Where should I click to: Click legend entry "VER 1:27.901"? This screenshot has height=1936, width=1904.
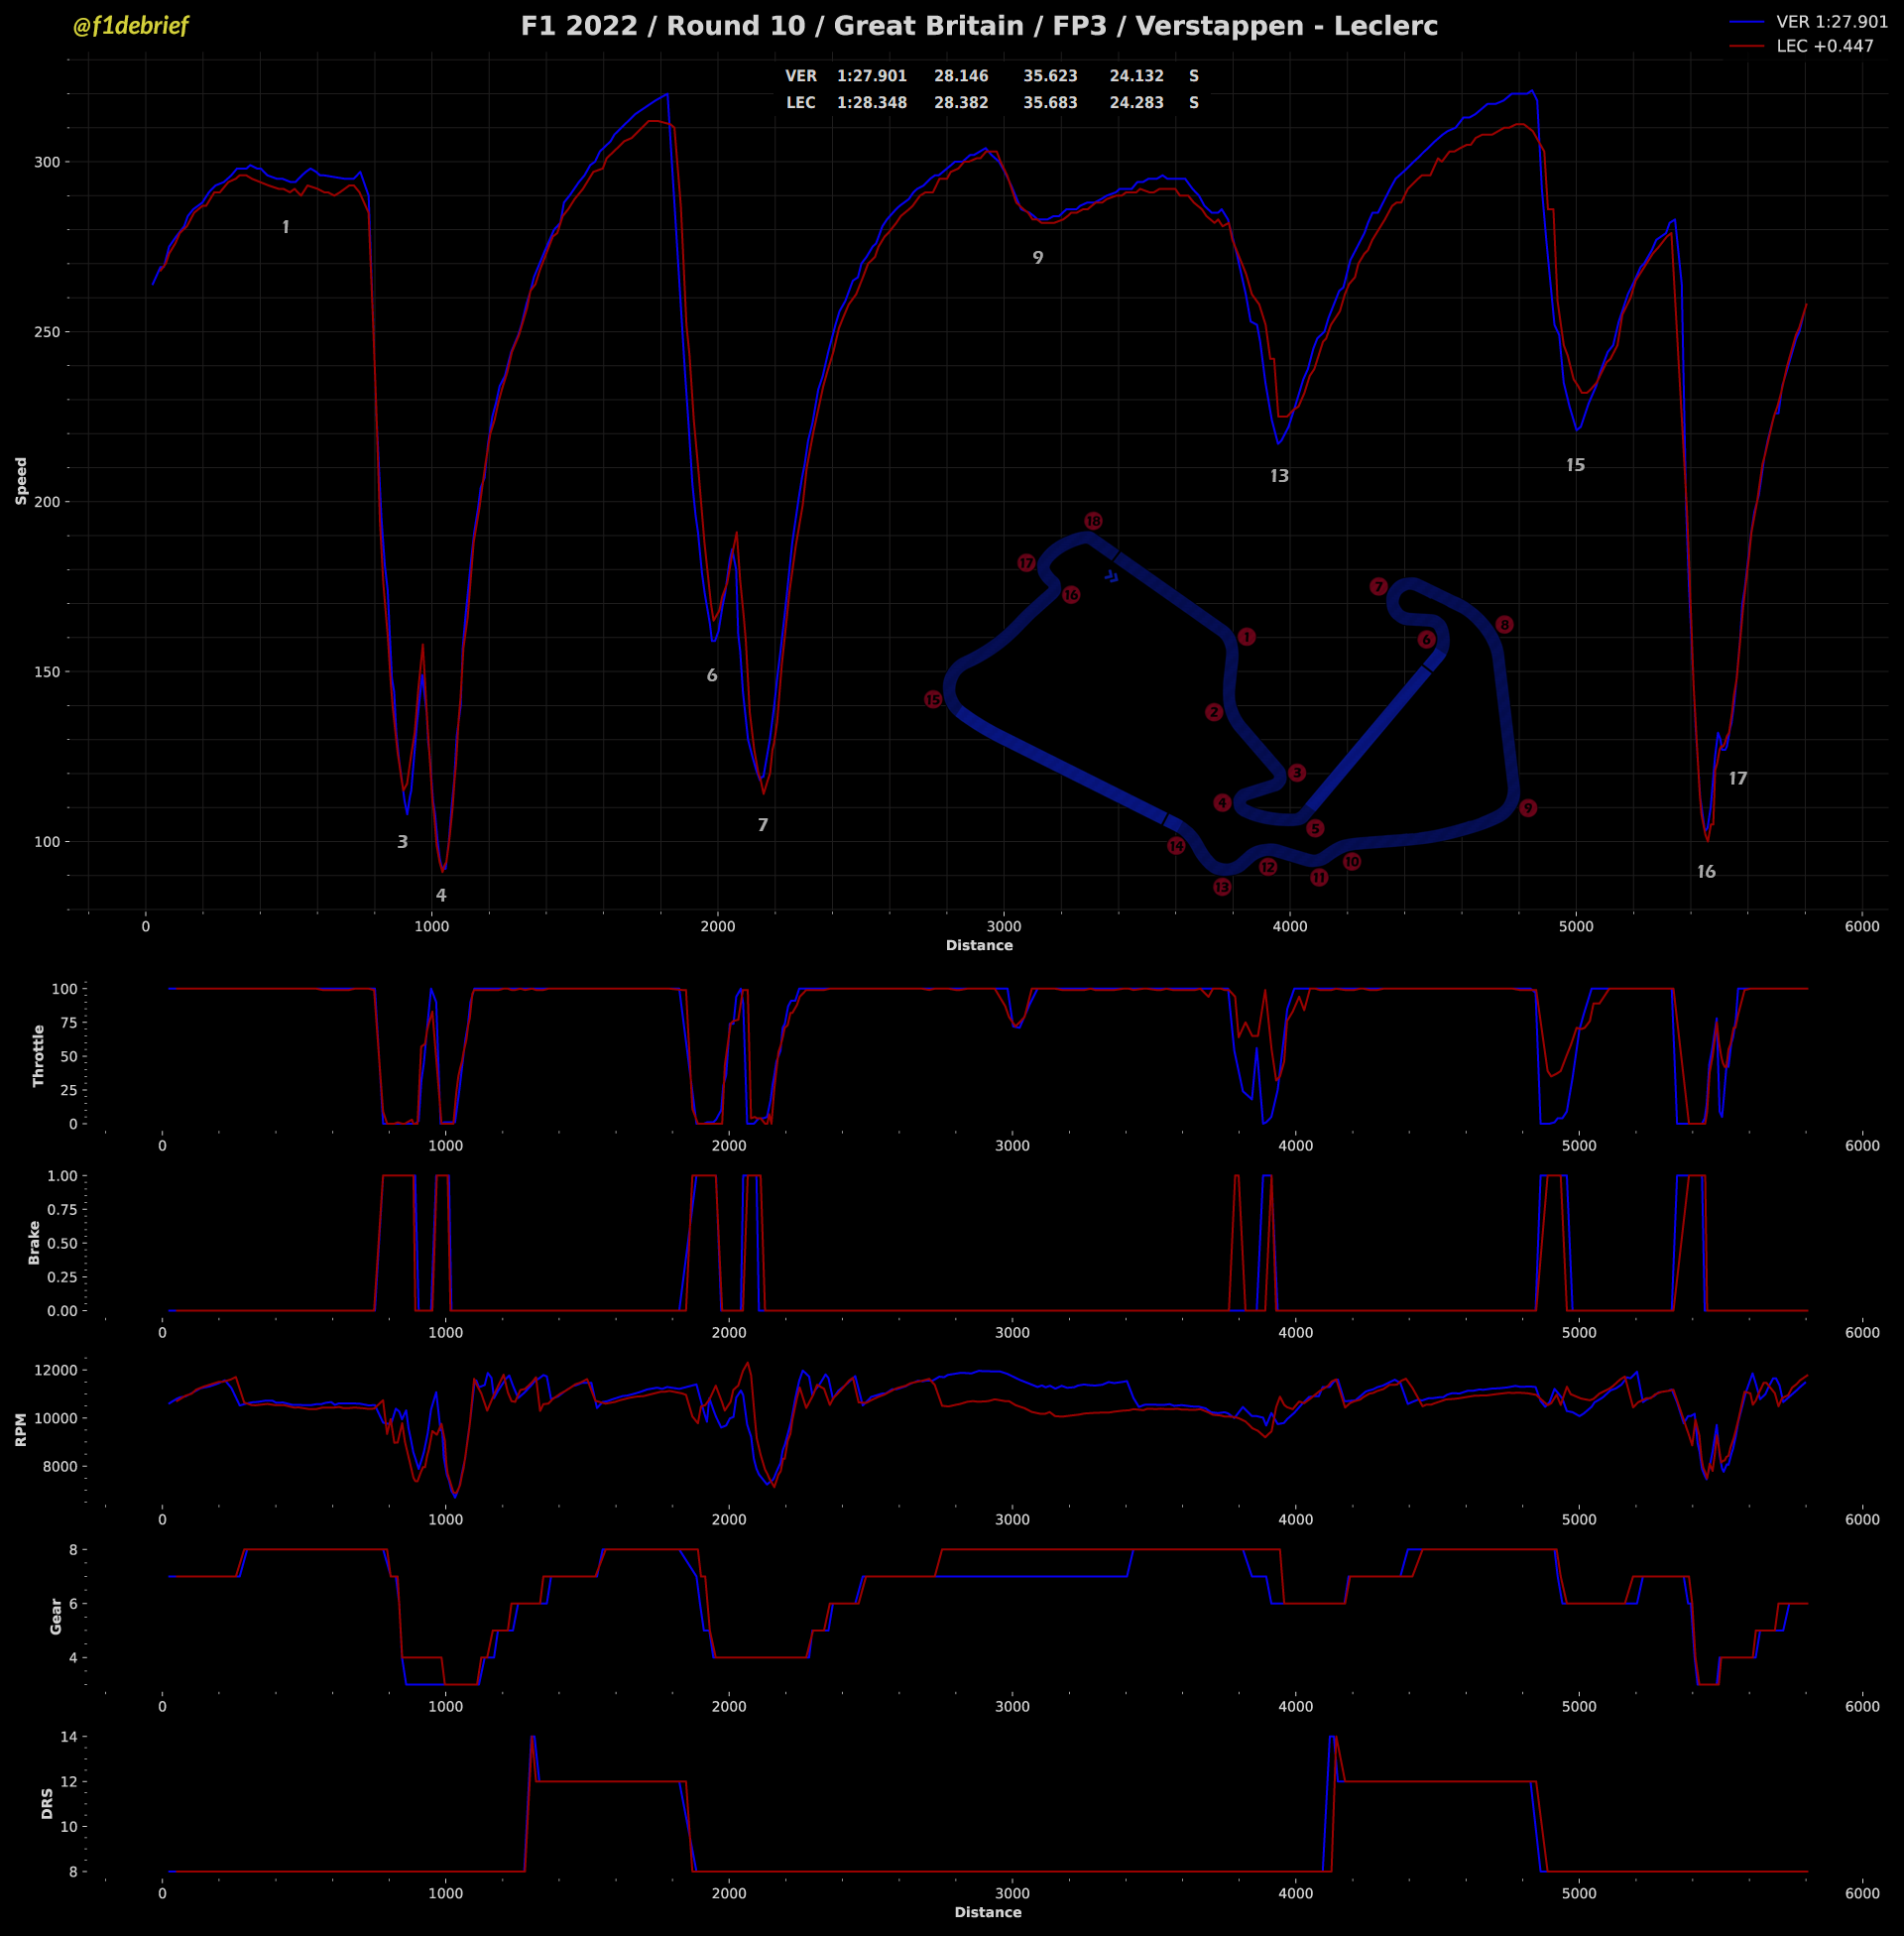pos(1832,22)
